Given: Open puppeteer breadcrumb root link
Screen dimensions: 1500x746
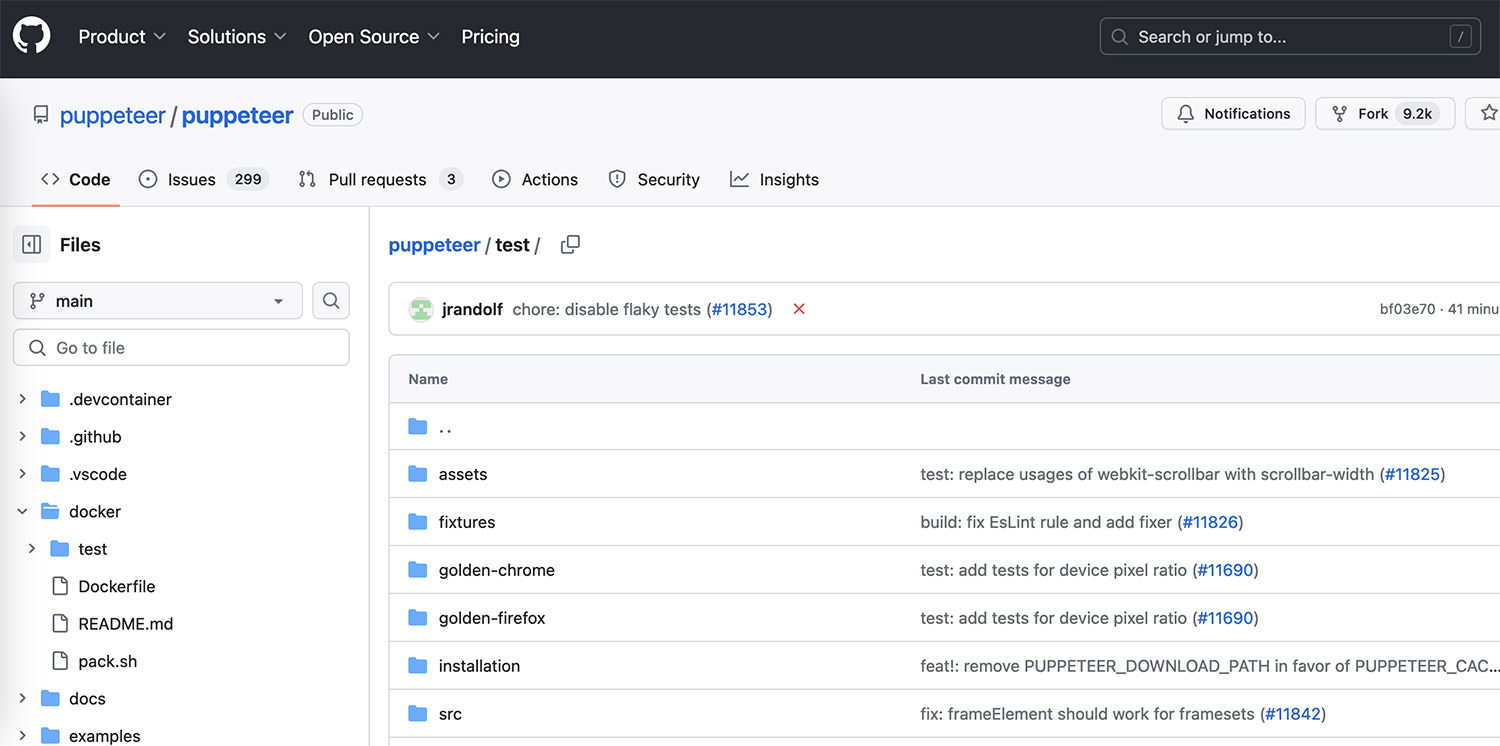Looking at the screenshot, I should (x=434, y=245).
